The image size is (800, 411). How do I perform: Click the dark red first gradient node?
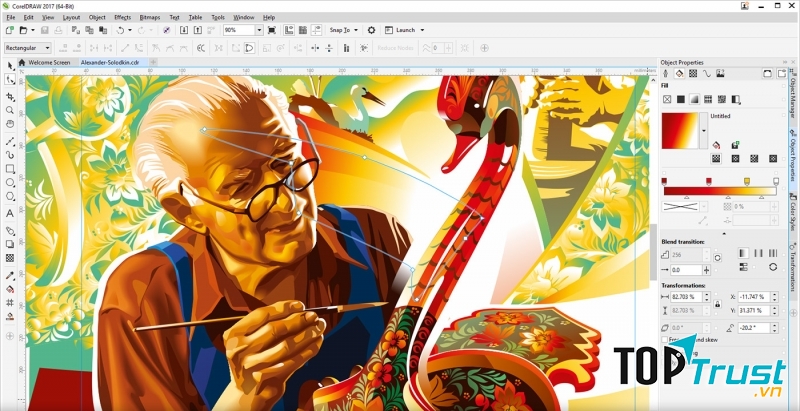pyautogui.click(x=664, y=181)
